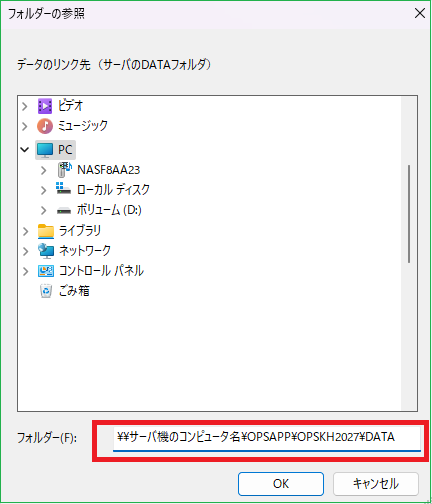The image size is (432, 504).
Task: Click the ネットワーク icon
Action: coord(46,251)
